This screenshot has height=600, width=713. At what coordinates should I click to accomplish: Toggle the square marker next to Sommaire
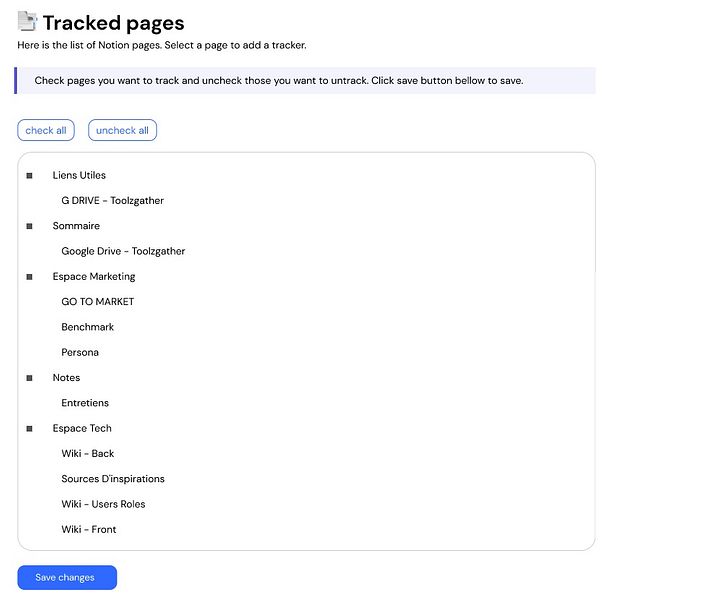pos(30,226)
